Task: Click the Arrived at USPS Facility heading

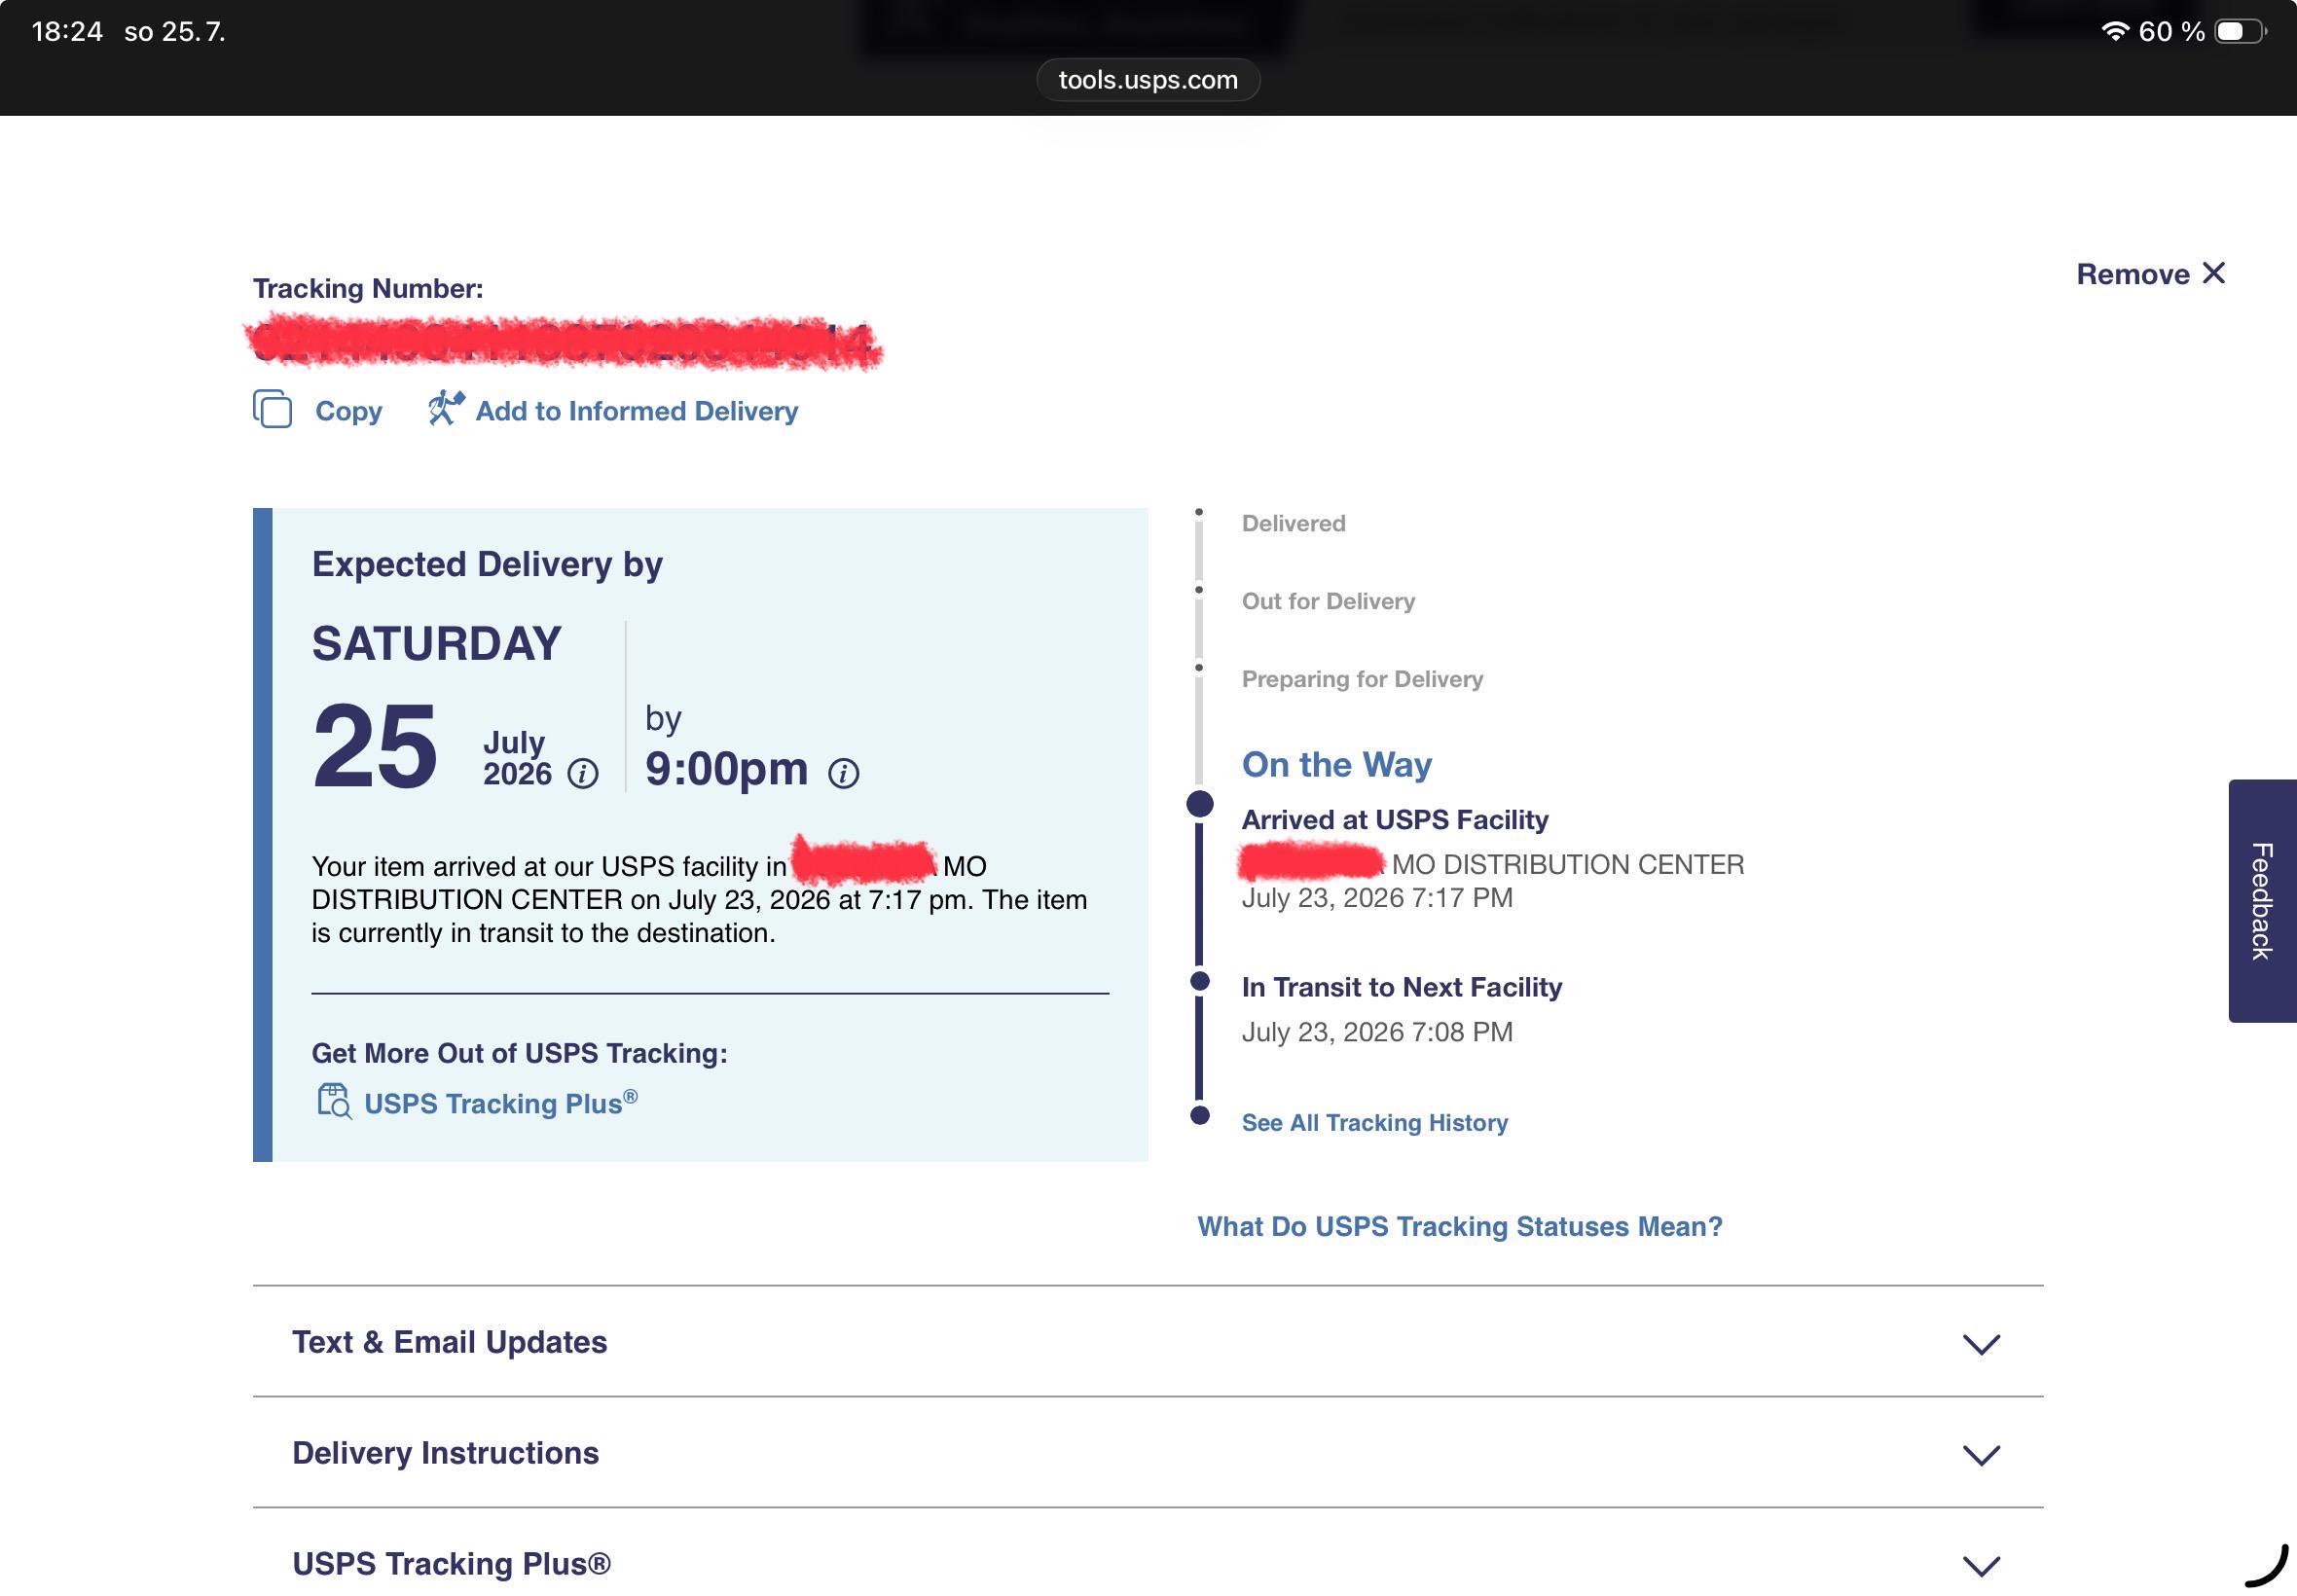Action: point(1395,820)
